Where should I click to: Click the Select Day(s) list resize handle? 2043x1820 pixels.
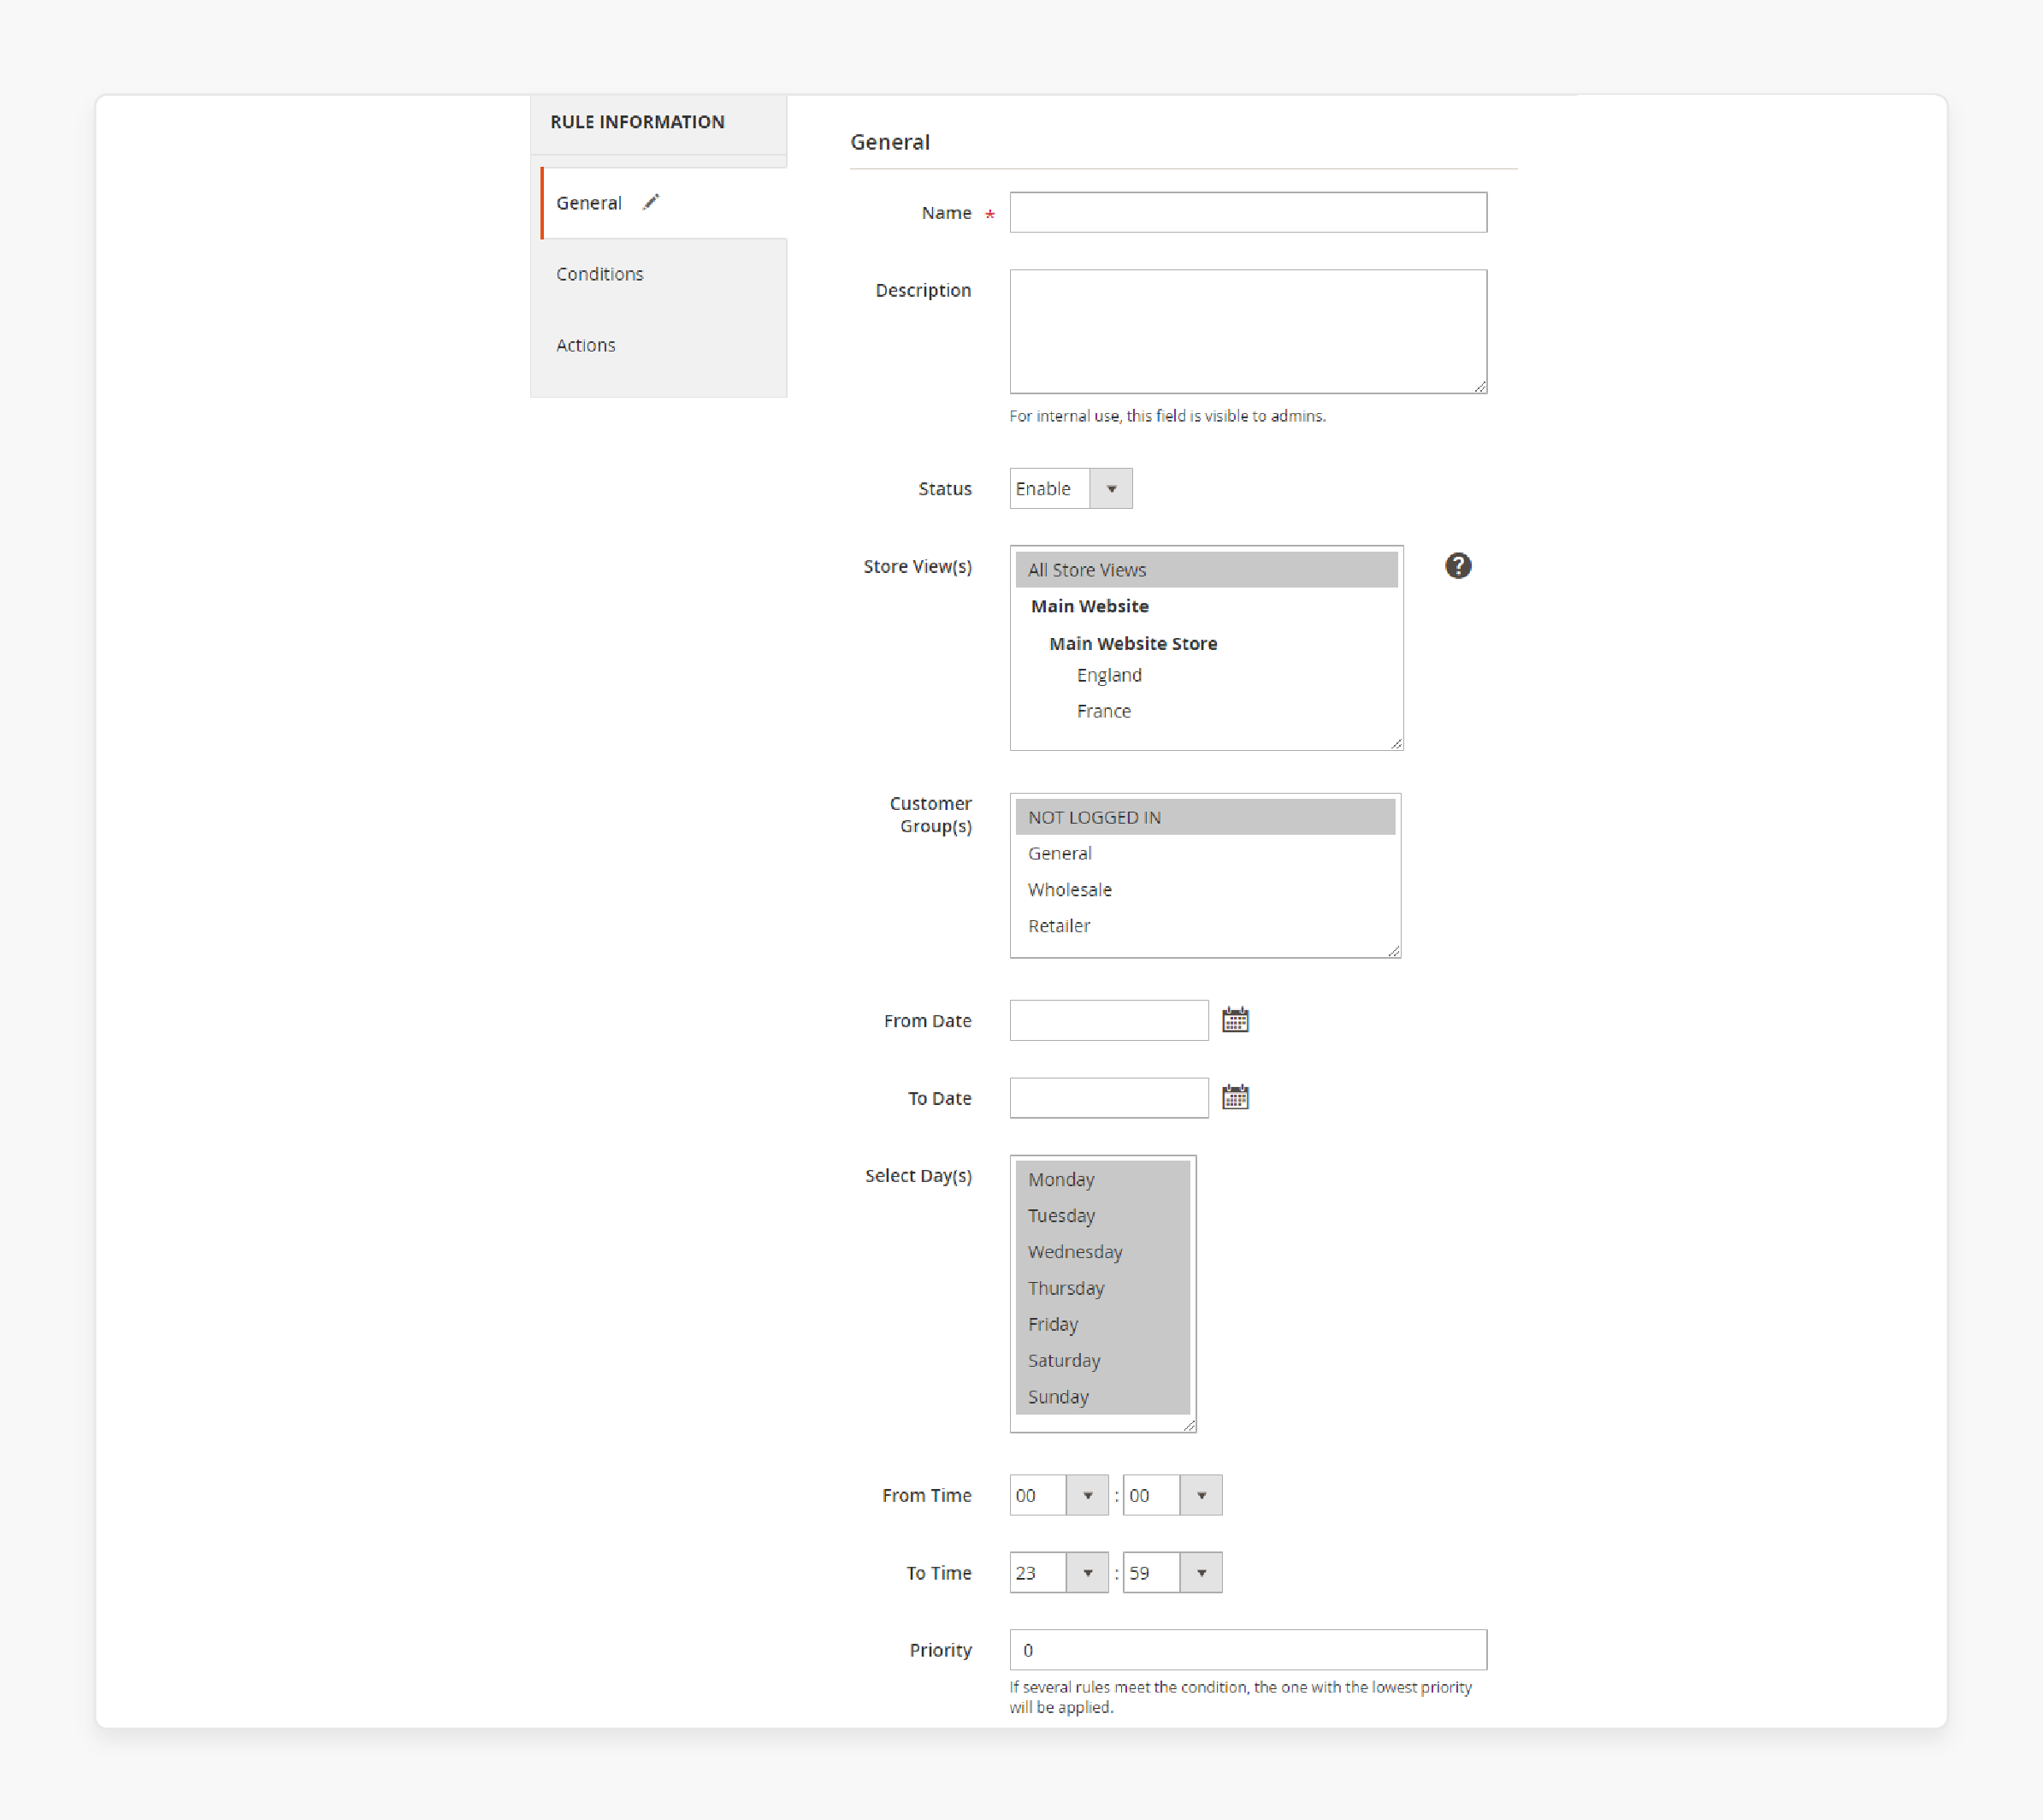tap(1189, 1425)
